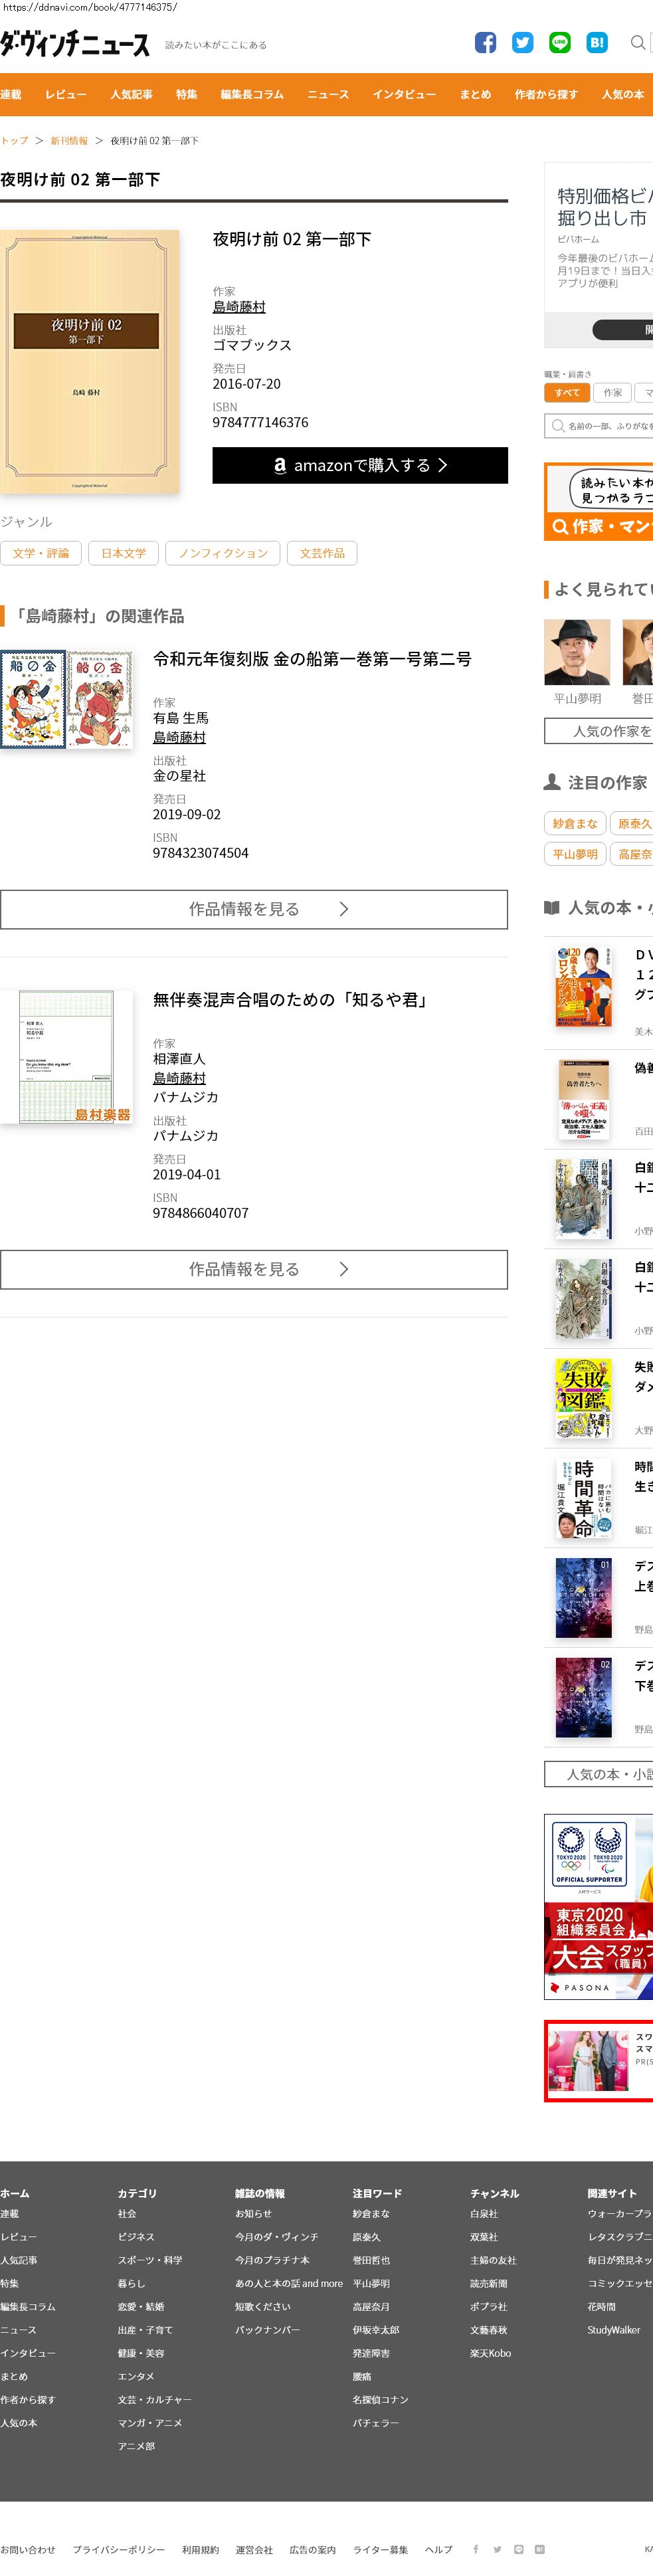Image resolution: width=653 pixels, height=2576 pixels.
Task: Click the footer Twitter icon
Action: [x=497, y=2549]
